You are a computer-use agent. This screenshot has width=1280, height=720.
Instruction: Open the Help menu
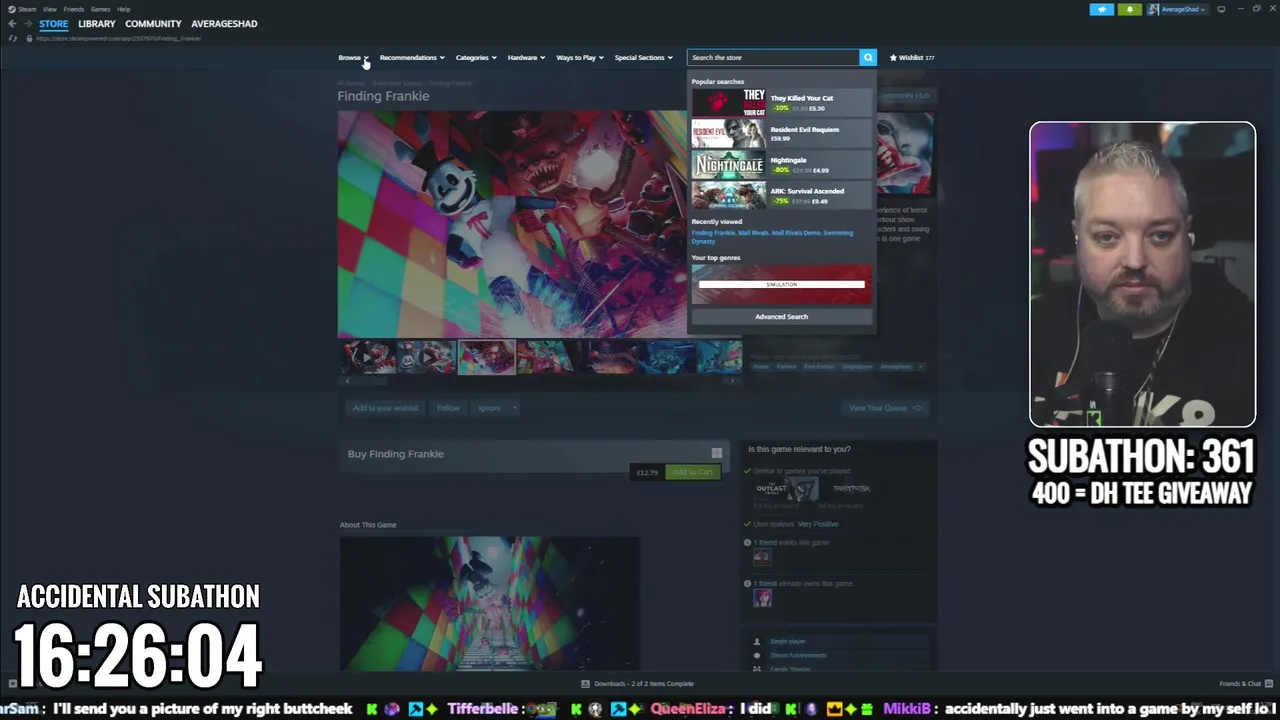124,9
